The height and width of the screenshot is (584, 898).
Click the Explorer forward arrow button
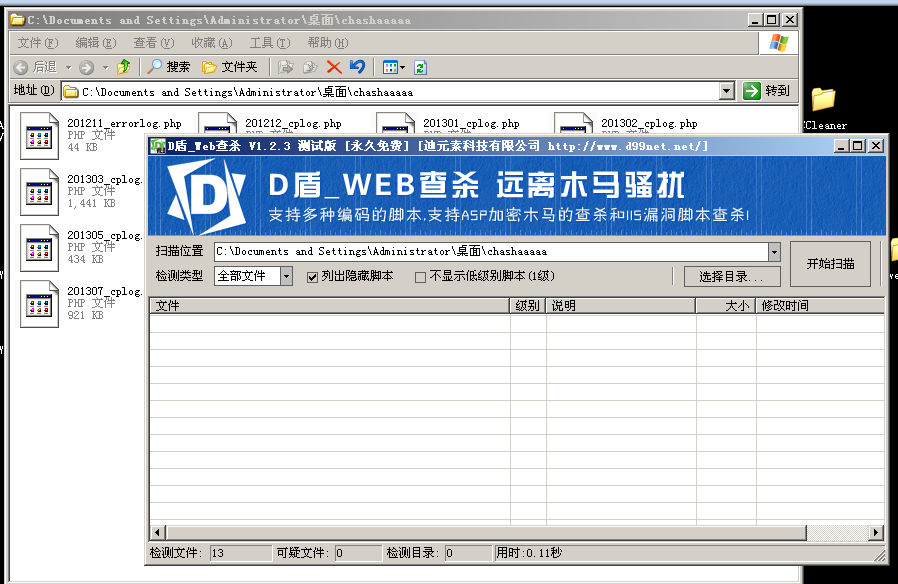pos(86,68)
